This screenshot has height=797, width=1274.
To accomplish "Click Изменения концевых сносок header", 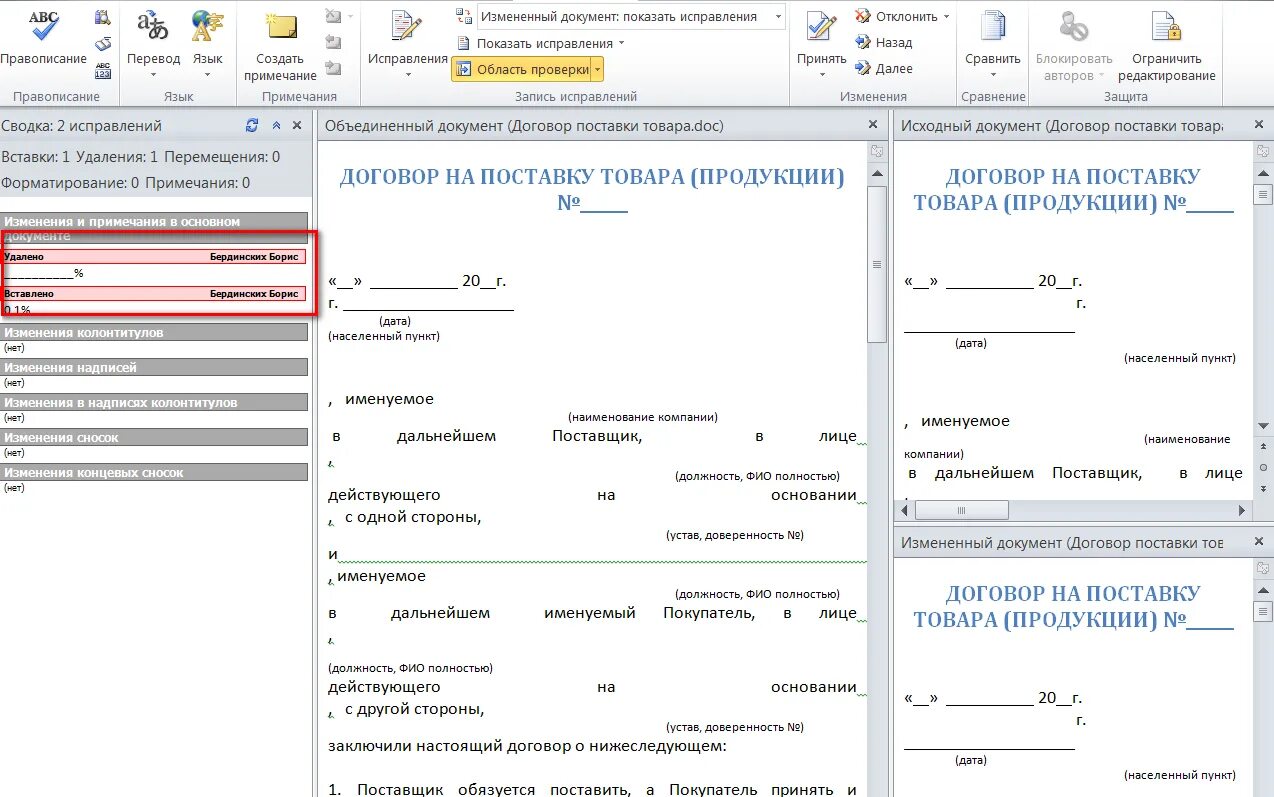I will (154, 473).
